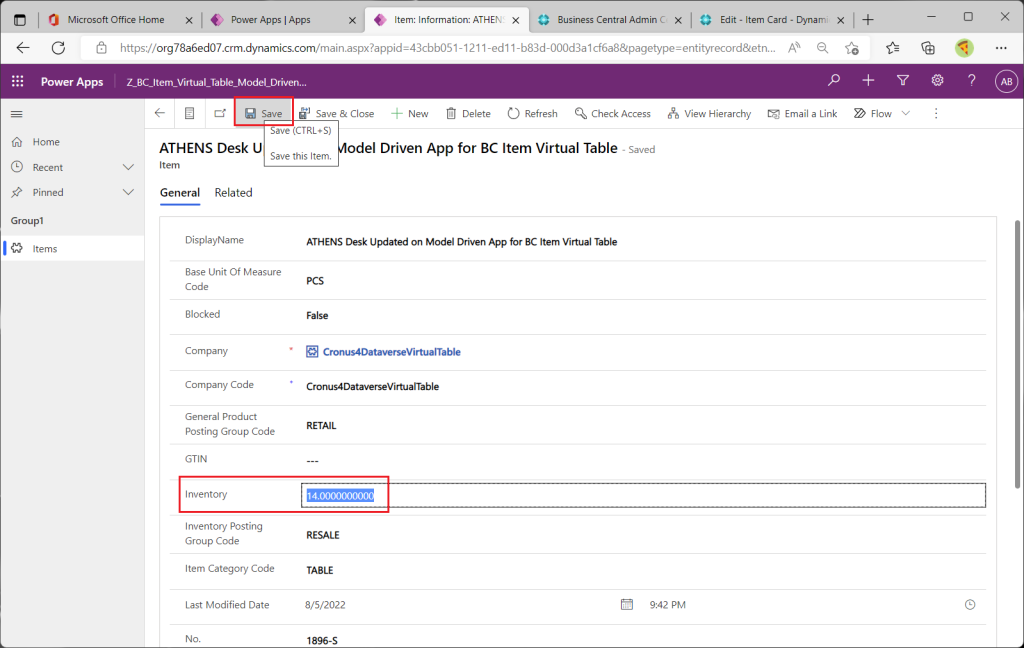Click the RETAIL posting group value
Viewport: 1024px width, 648px height.
click(321, 425)
